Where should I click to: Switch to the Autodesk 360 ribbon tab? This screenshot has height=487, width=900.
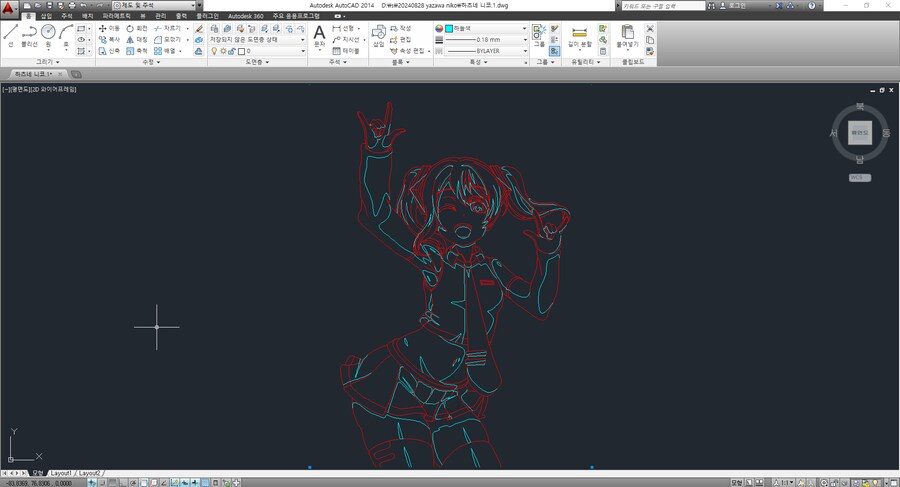click(246, 16)
